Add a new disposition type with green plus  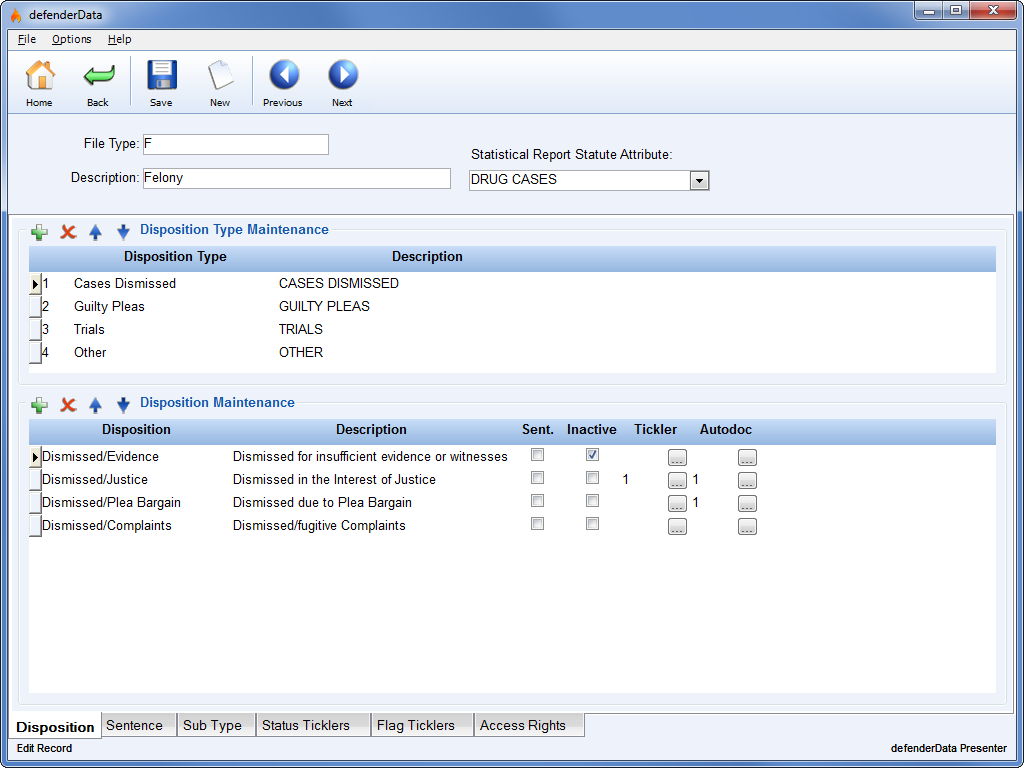(40, 231)
